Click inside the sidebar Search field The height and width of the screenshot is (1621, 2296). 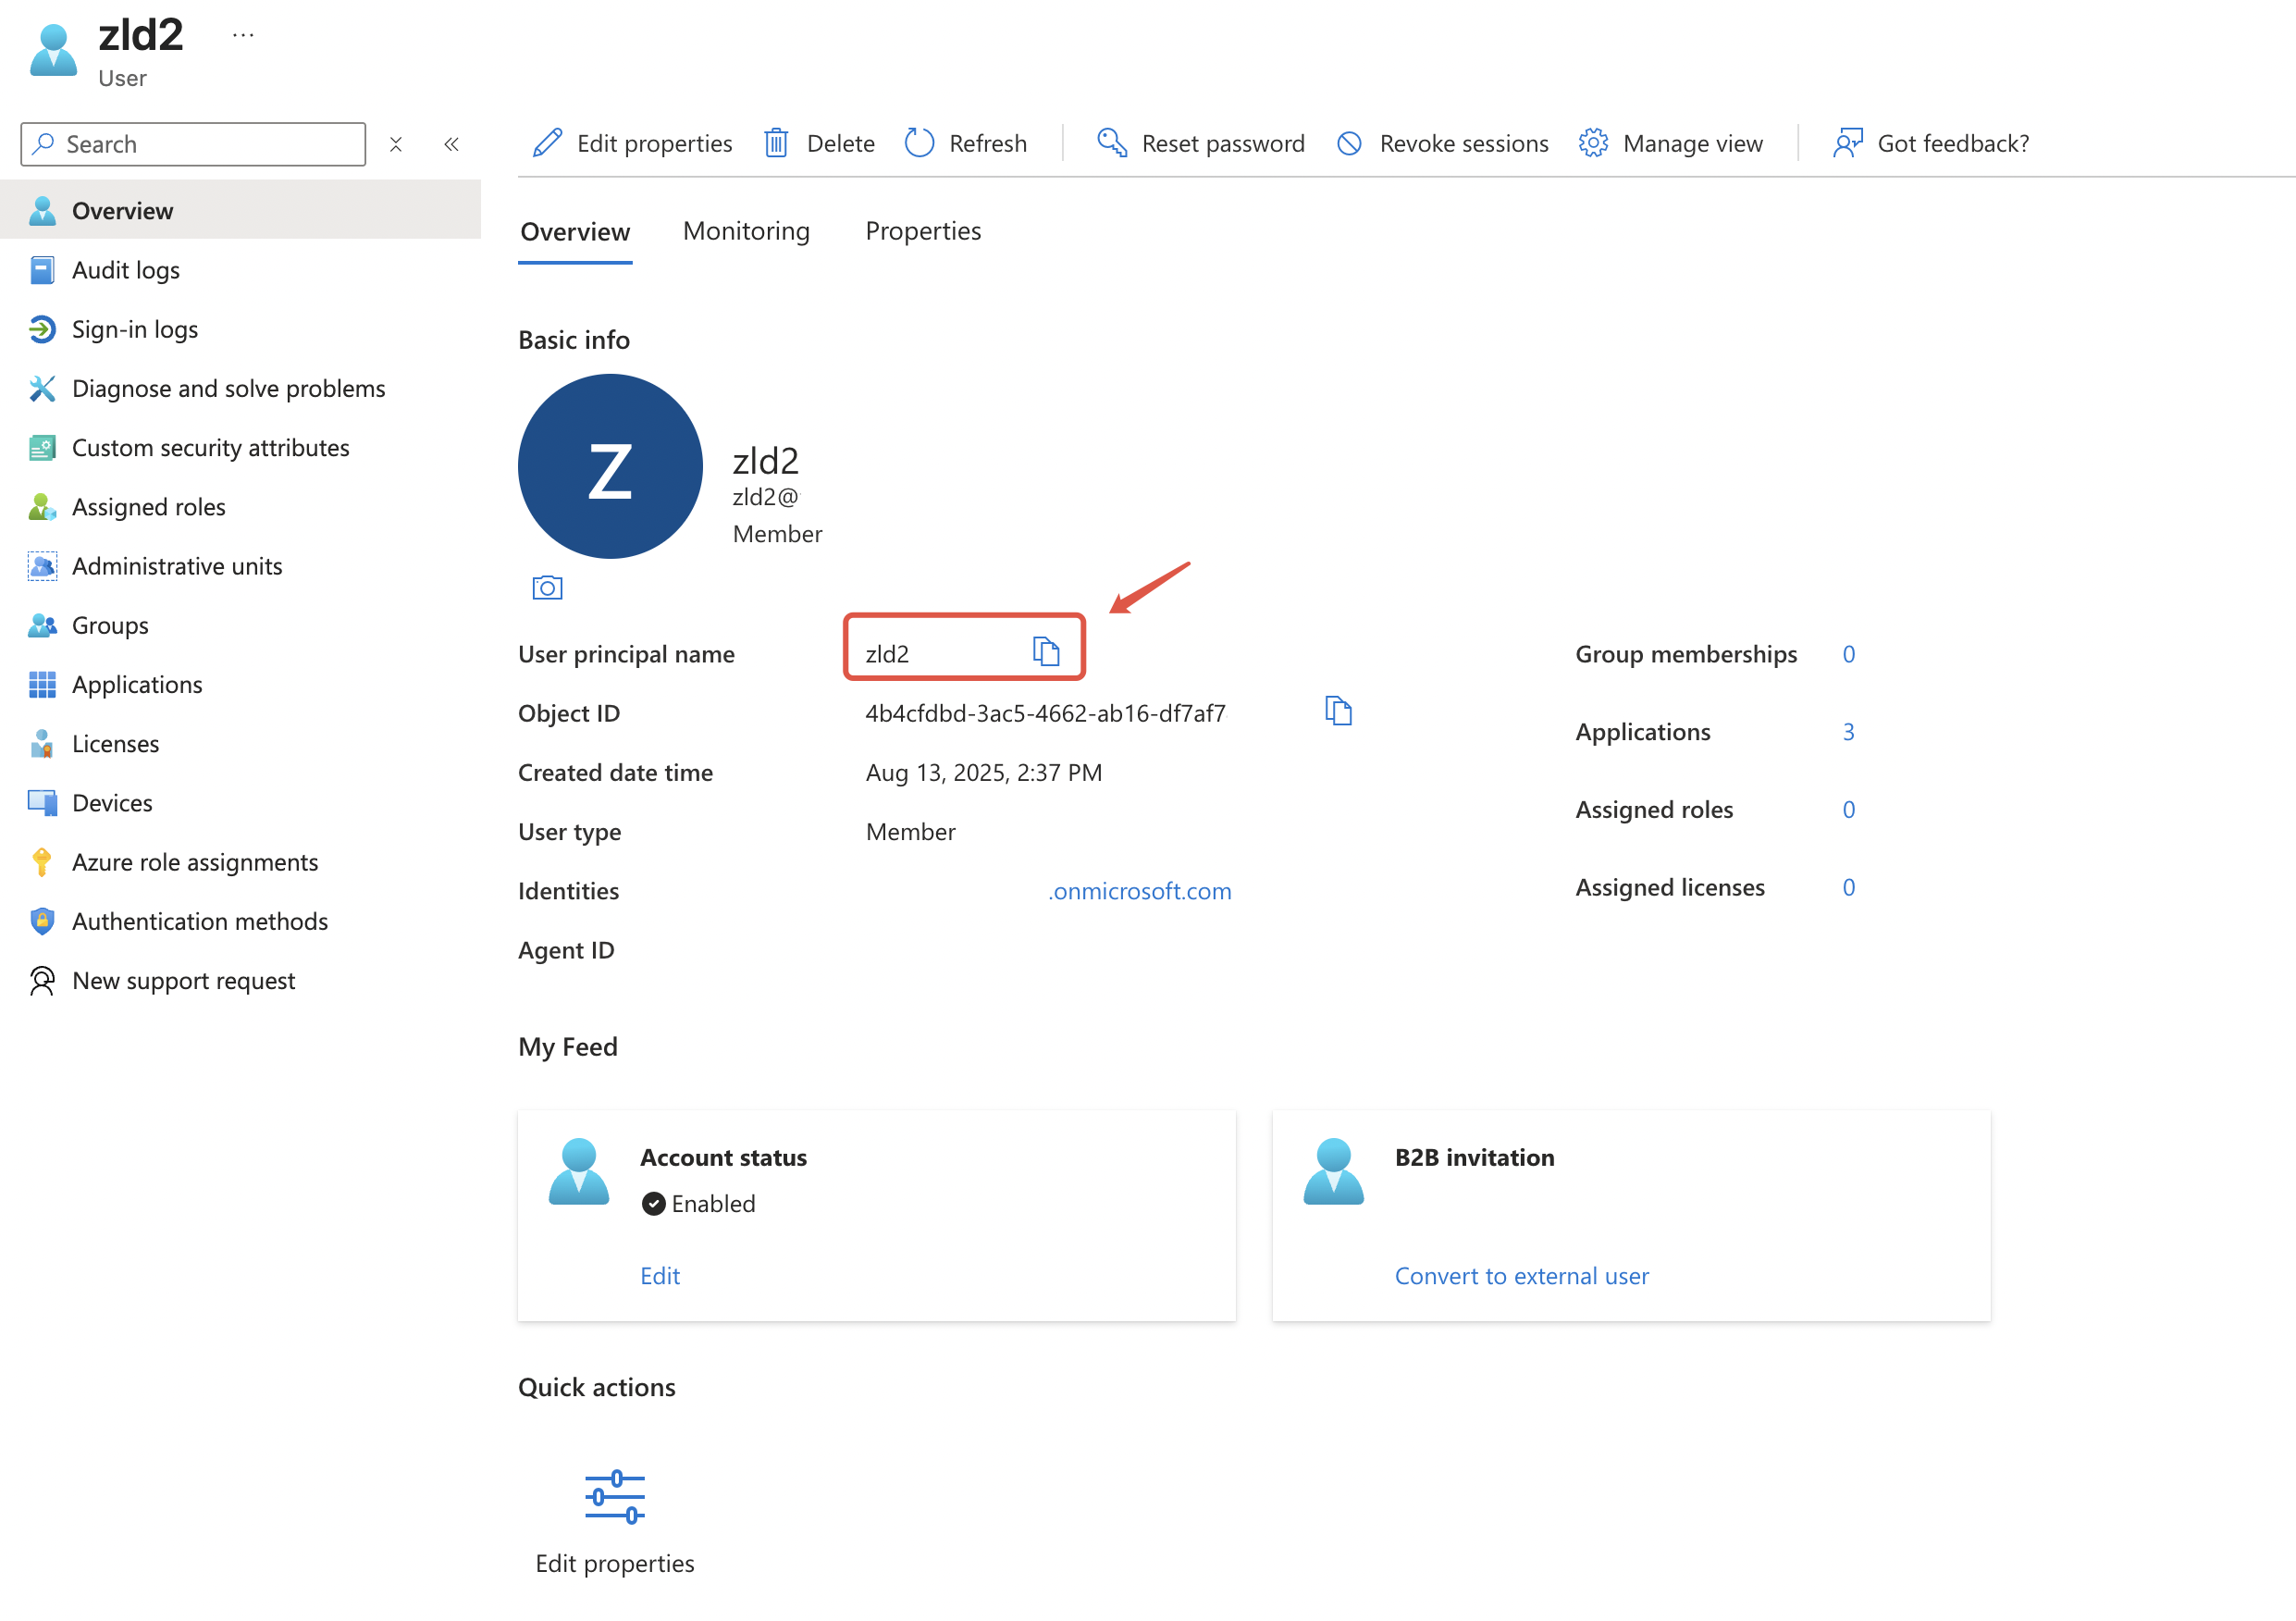(x=200, y=144)
